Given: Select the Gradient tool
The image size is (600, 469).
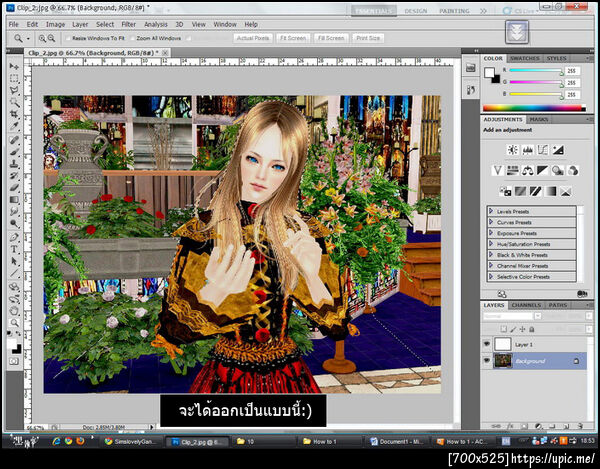Looking at the screenshot, I should pos(14,199).
